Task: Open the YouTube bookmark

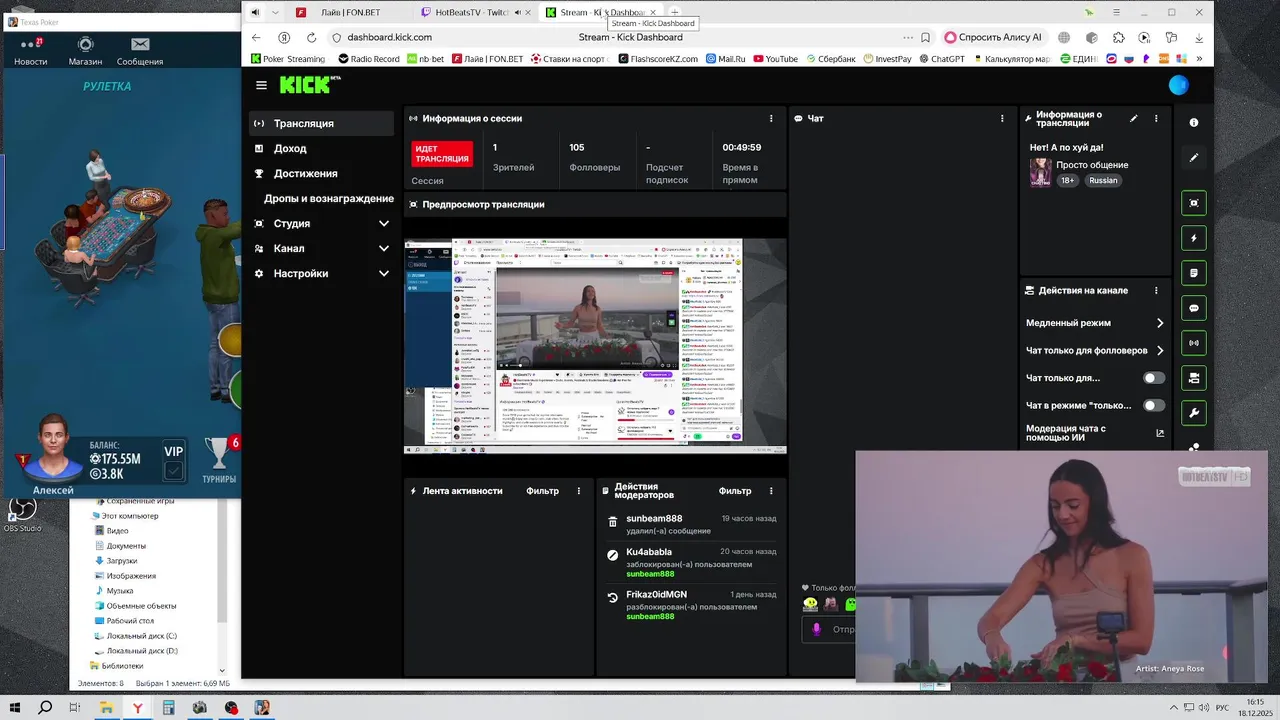Action: coord(775,59)
